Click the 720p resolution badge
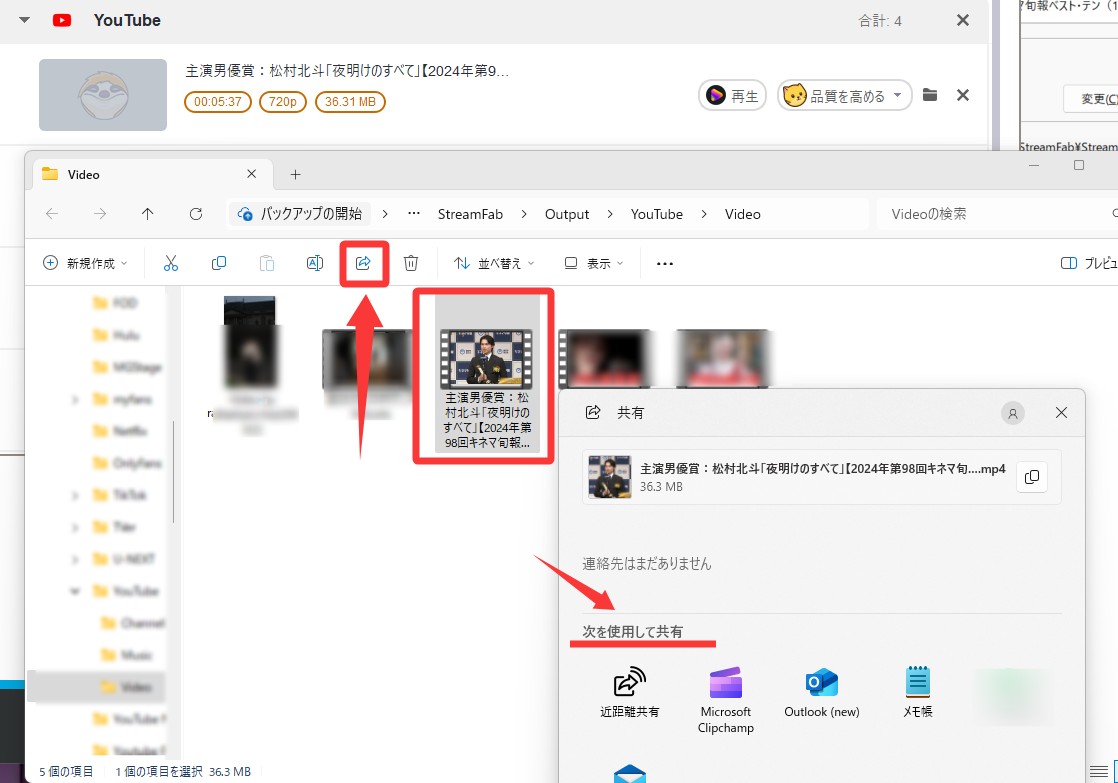This screenshot has width=1118, height=783. [x=283, y=102]
